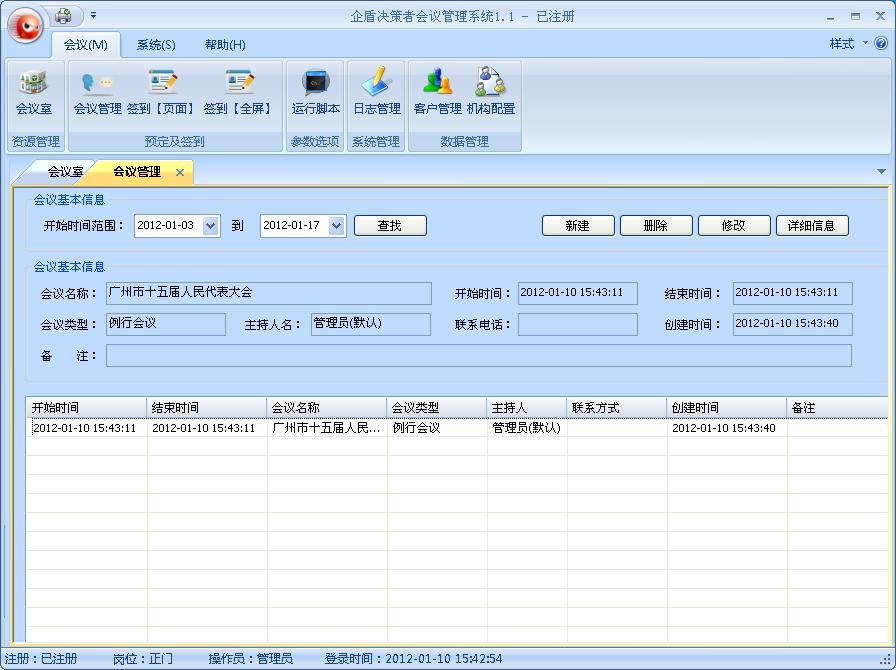Open the 系统(S) menu tab
The width and height of the screenshot is (896, 670).
pyautogui.click(x=156, y=45)
